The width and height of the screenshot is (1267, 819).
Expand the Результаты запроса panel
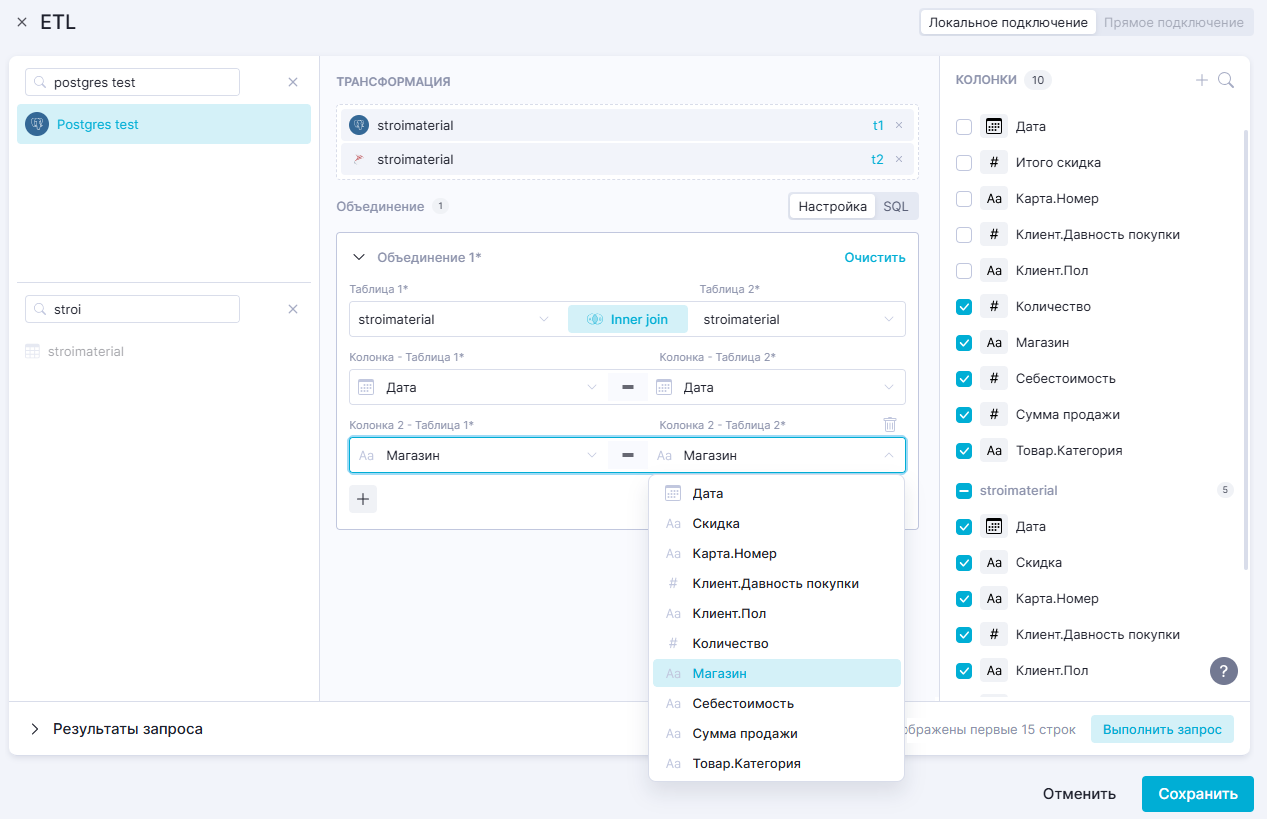(35, 729)
